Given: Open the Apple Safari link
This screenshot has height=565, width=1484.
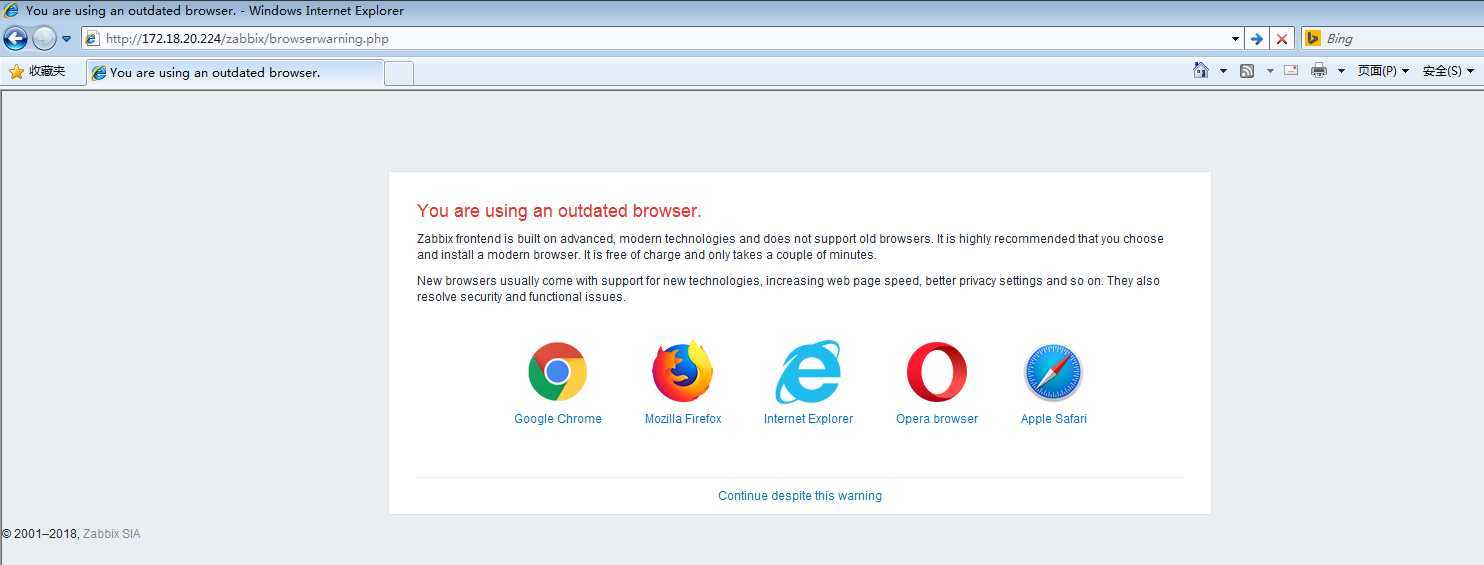Looking at the screenshot, I should coord(1053,419).
